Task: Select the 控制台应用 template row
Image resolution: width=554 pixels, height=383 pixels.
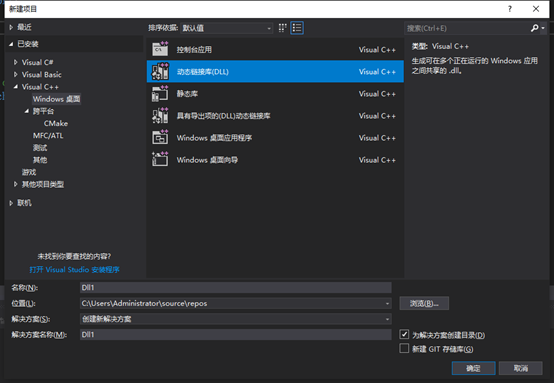Action: point(275,49)
